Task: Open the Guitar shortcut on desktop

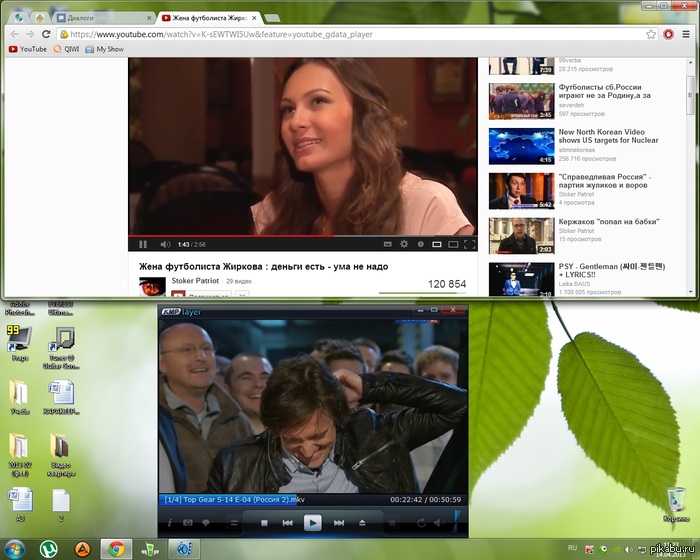Action: 61,348
